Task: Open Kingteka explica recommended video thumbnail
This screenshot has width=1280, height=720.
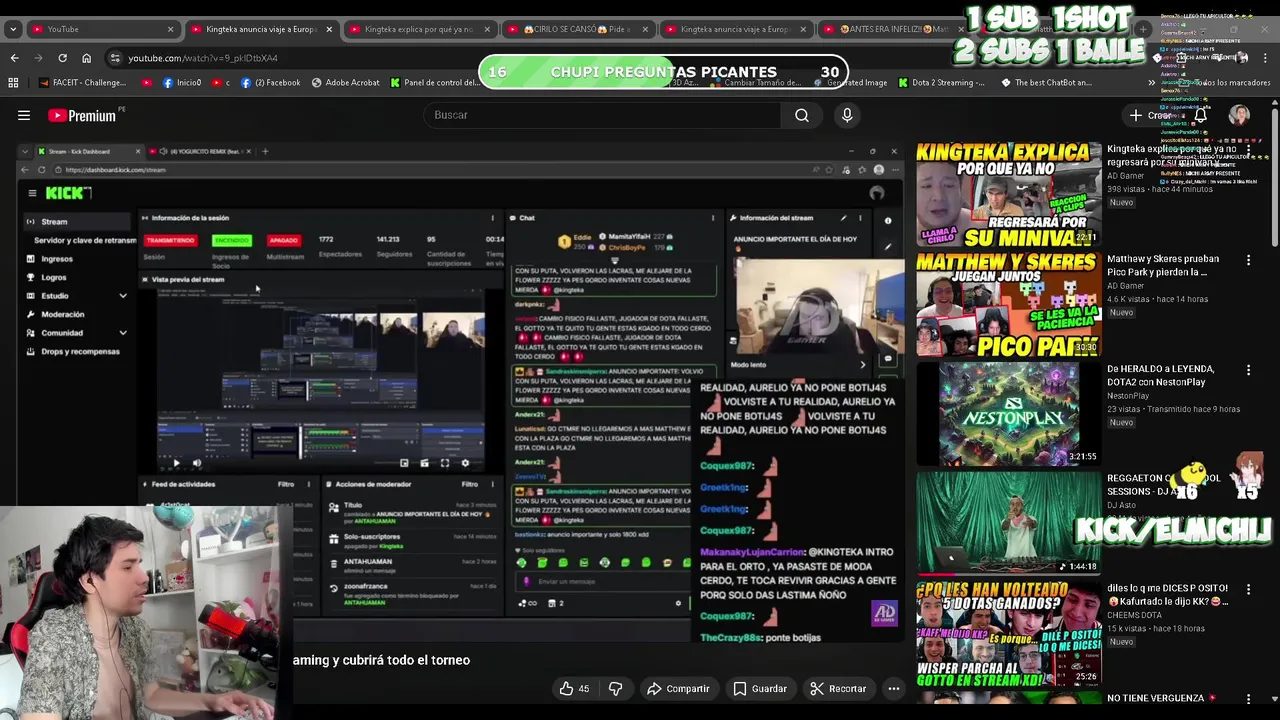Action: click(1008, 194)
